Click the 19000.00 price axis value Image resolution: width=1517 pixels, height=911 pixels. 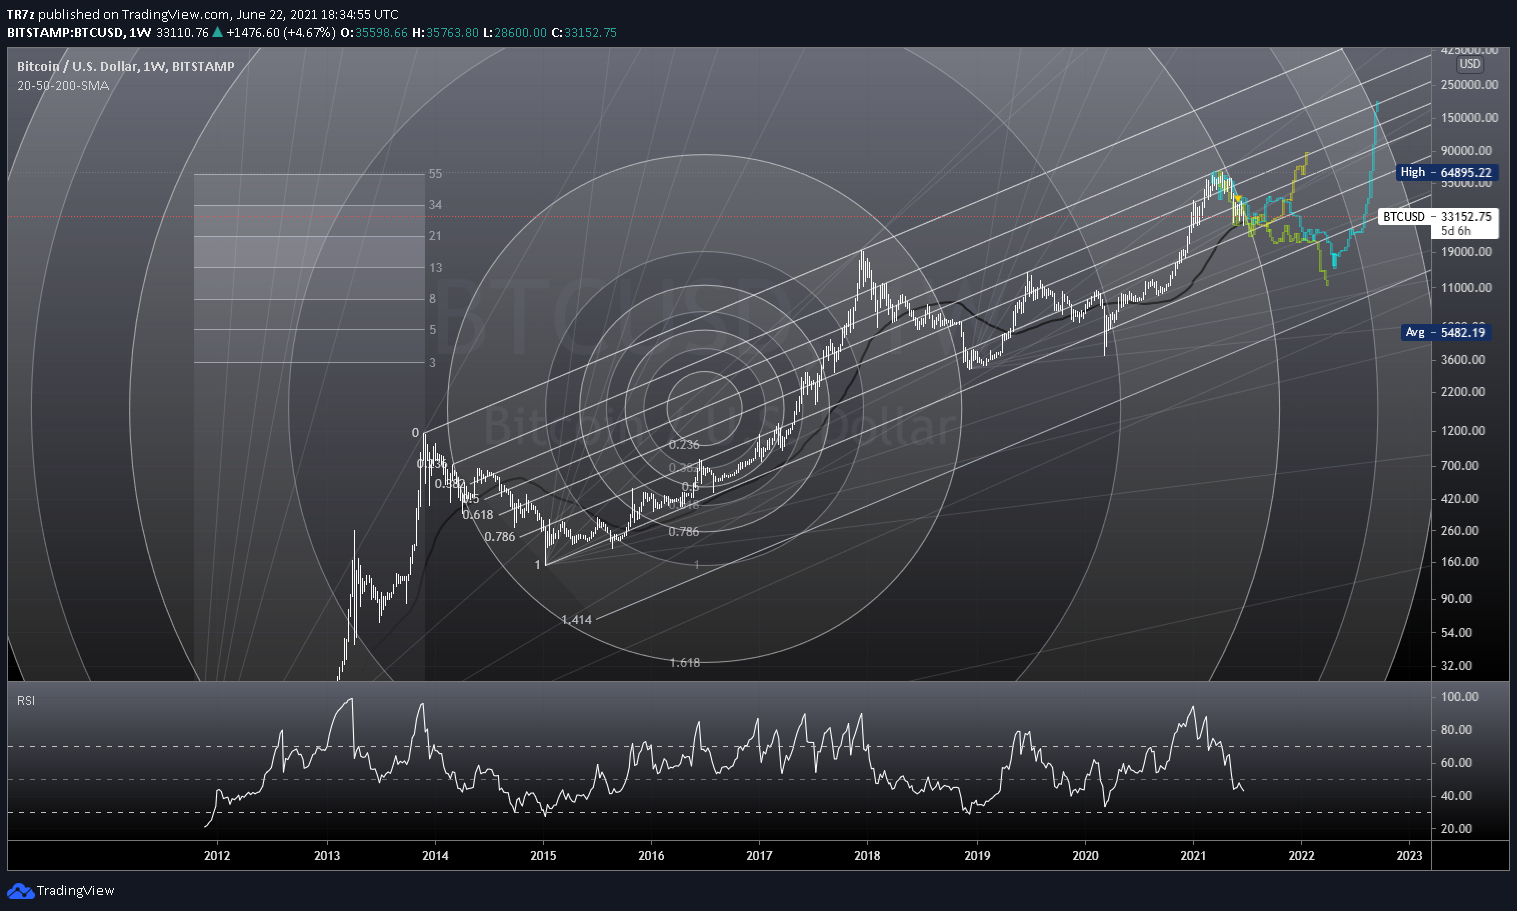click(x=1466, y=252)
